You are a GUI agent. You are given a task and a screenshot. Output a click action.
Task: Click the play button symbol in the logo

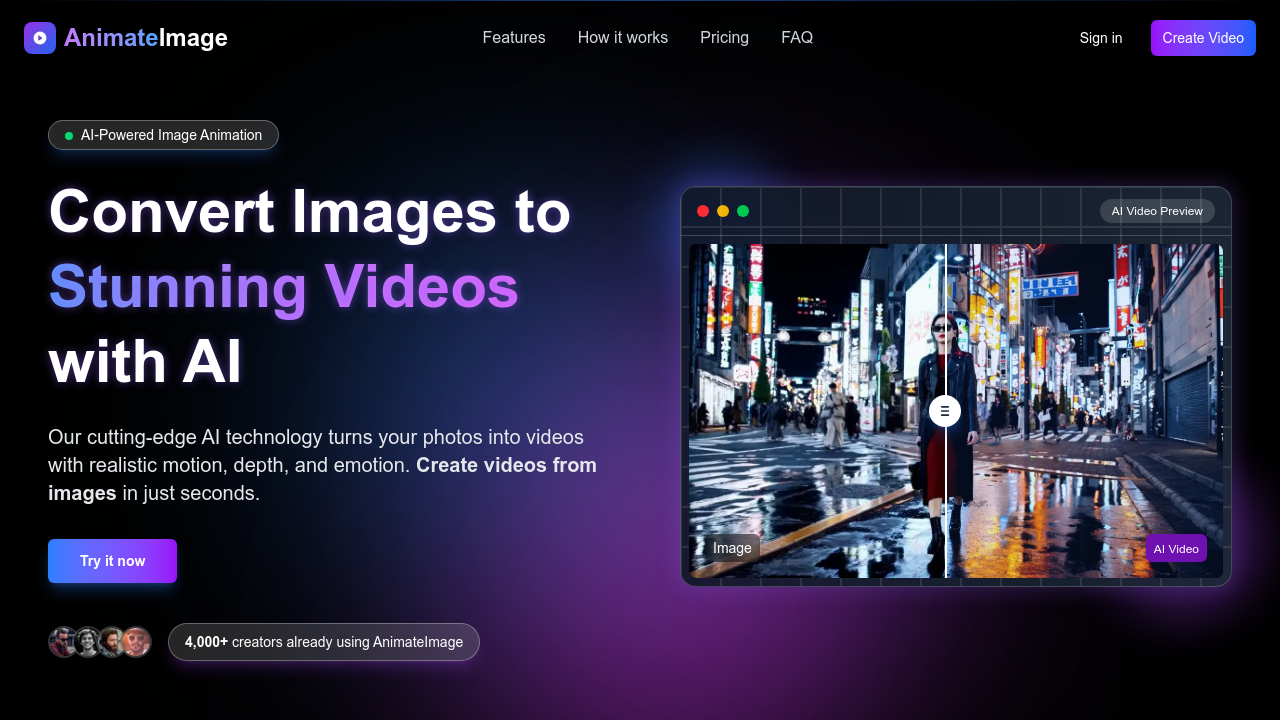coord(39,38)
